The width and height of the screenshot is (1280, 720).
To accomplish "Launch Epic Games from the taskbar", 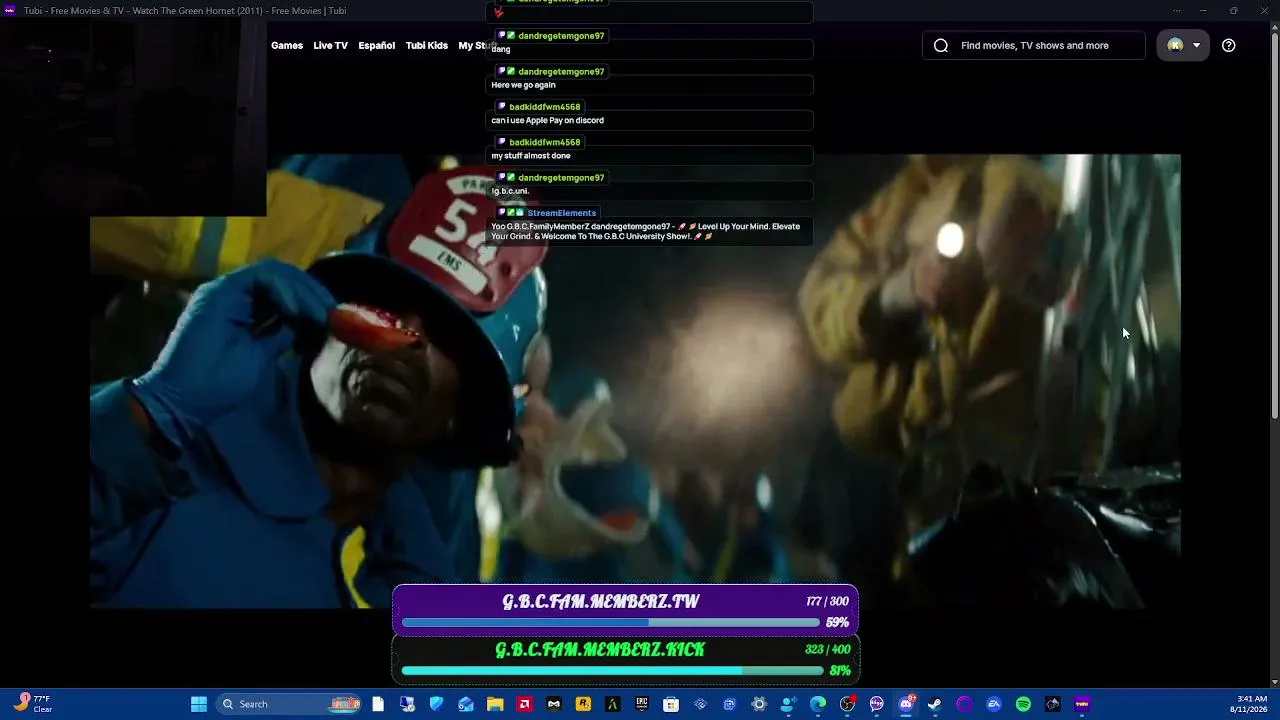I will pos(642,704).
